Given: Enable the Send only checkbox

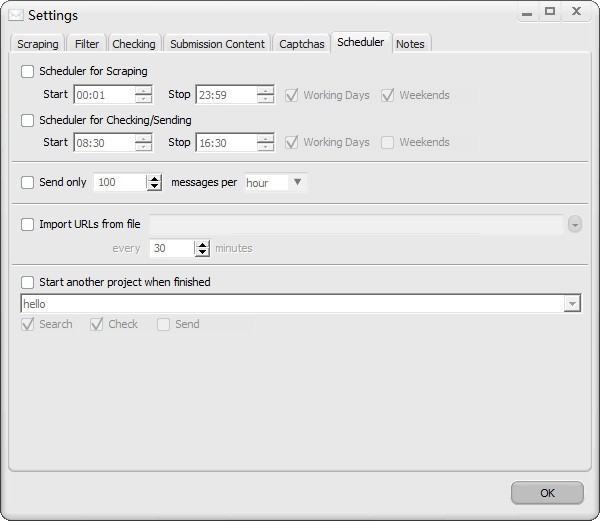Looking at the screenshot, I should pyautogui.click(x=27, y=182).
